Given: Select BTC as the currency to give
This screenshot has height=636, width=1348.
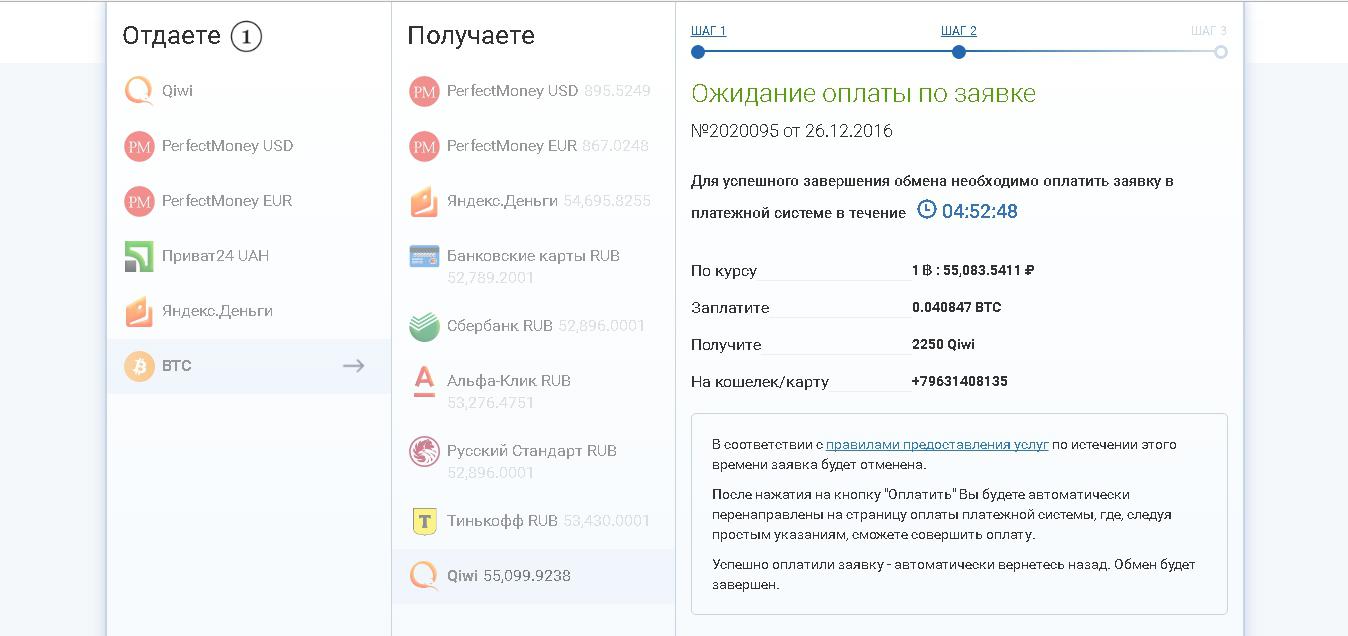Looking at the screenshot, I should click(249, 366).
